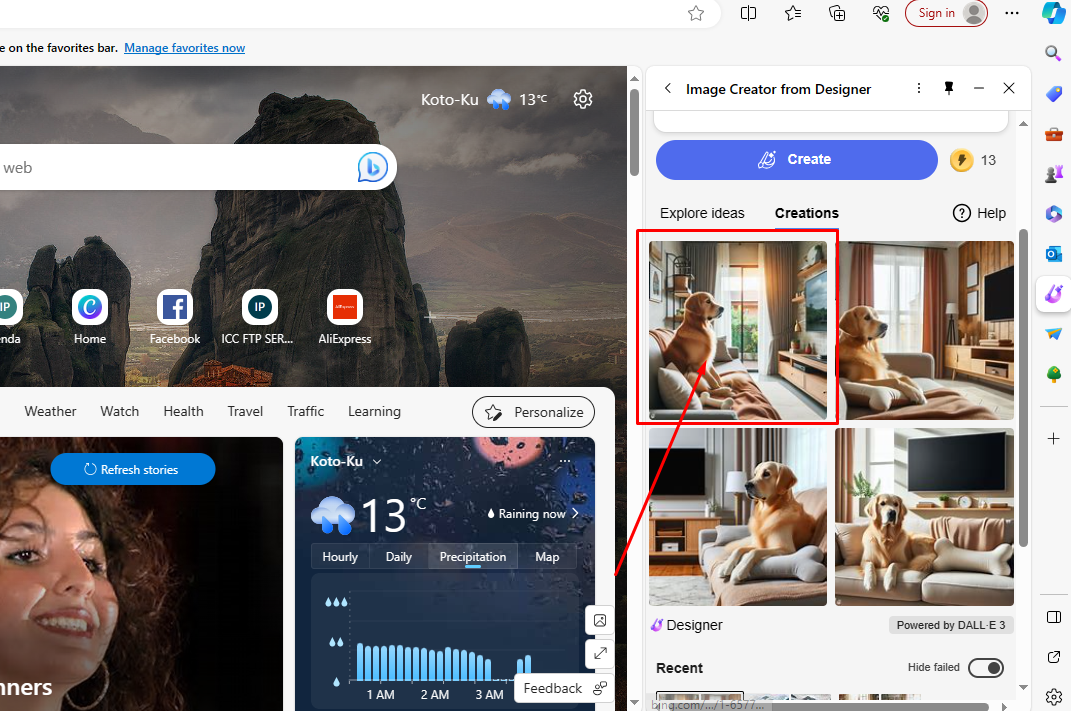1071x711 pixels.
Task: Click Manage favorites now link
Action: click(184, 48)
